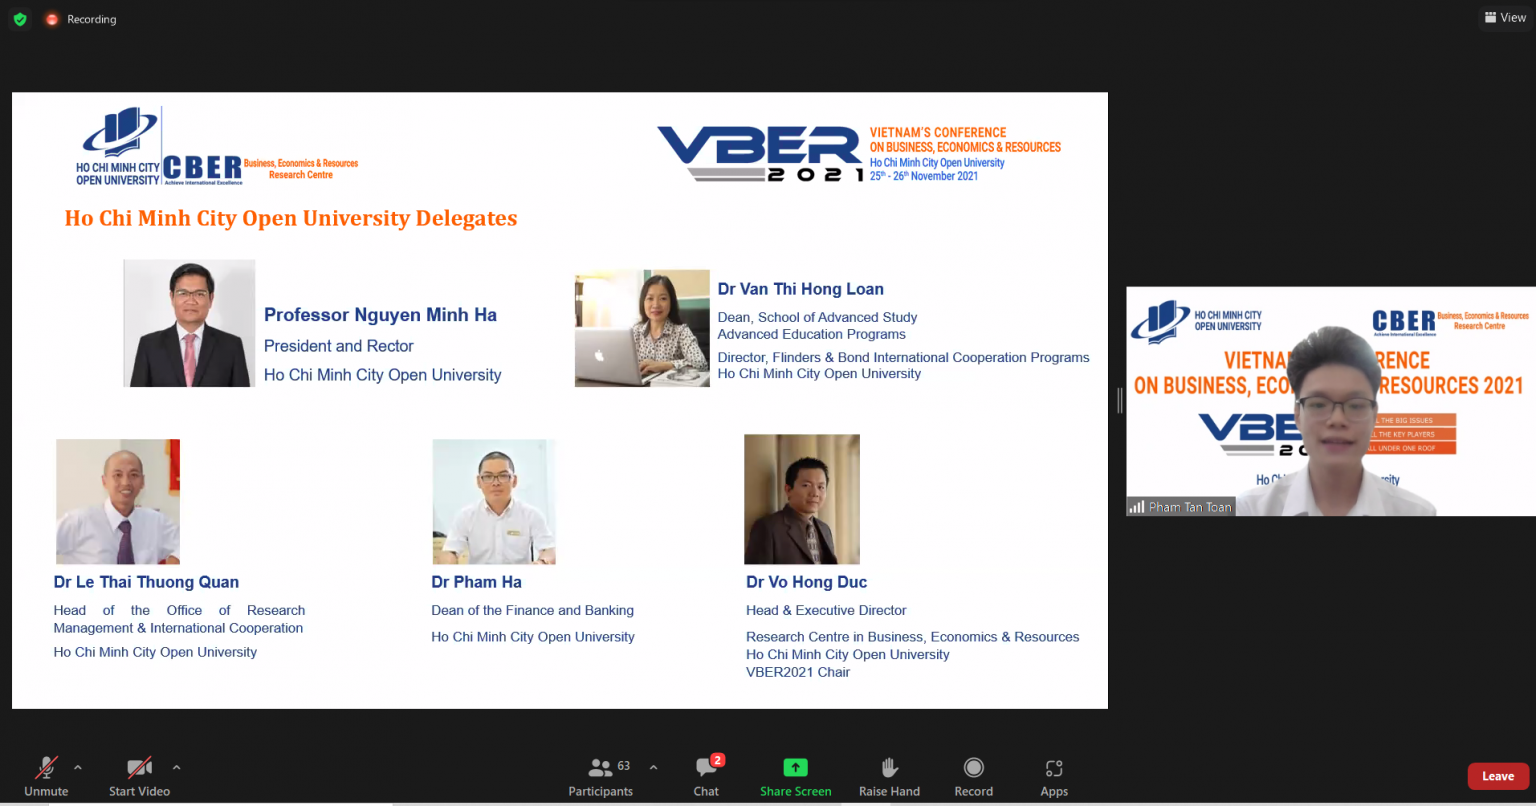Raise Hand in the meeting
The image size is (1536, 806).
tap(889, 776)
